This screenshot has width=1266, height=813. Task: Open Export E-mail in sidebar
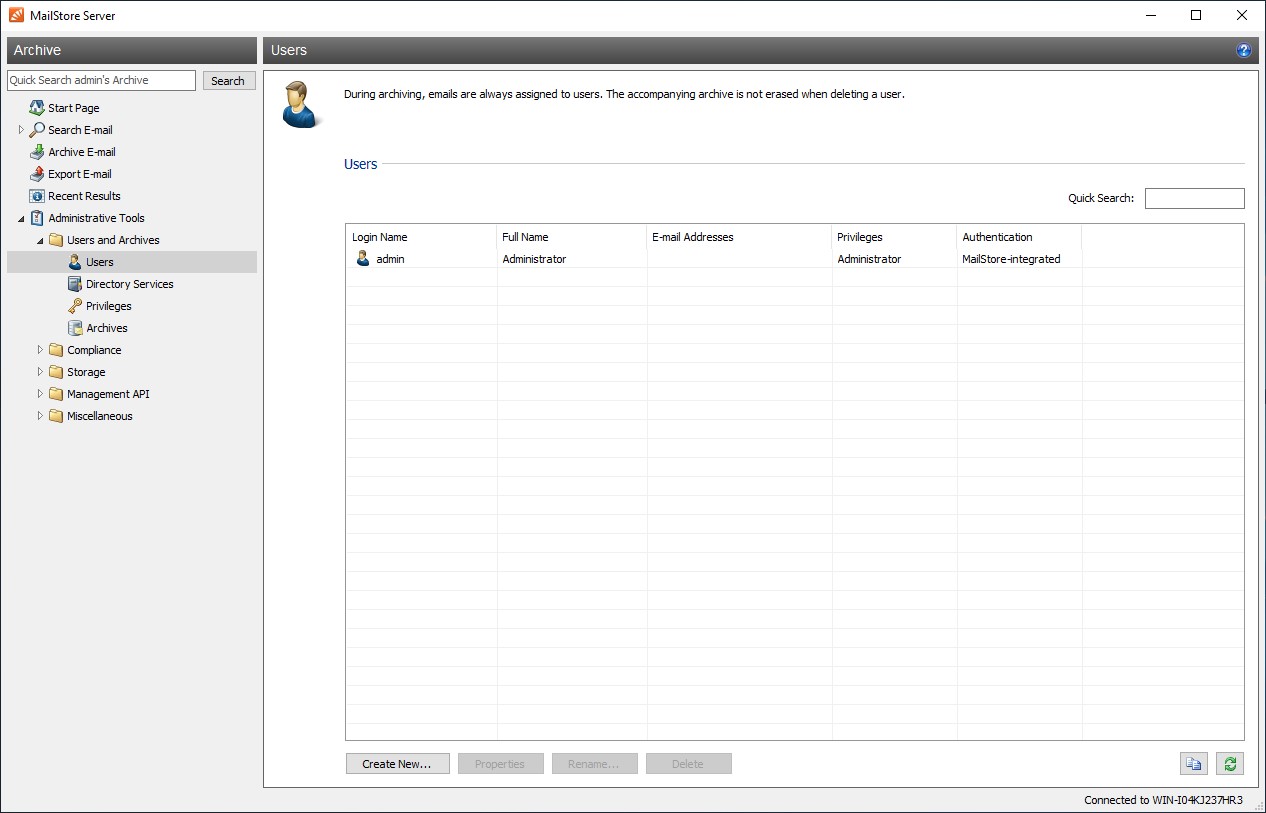pos(79,174)
